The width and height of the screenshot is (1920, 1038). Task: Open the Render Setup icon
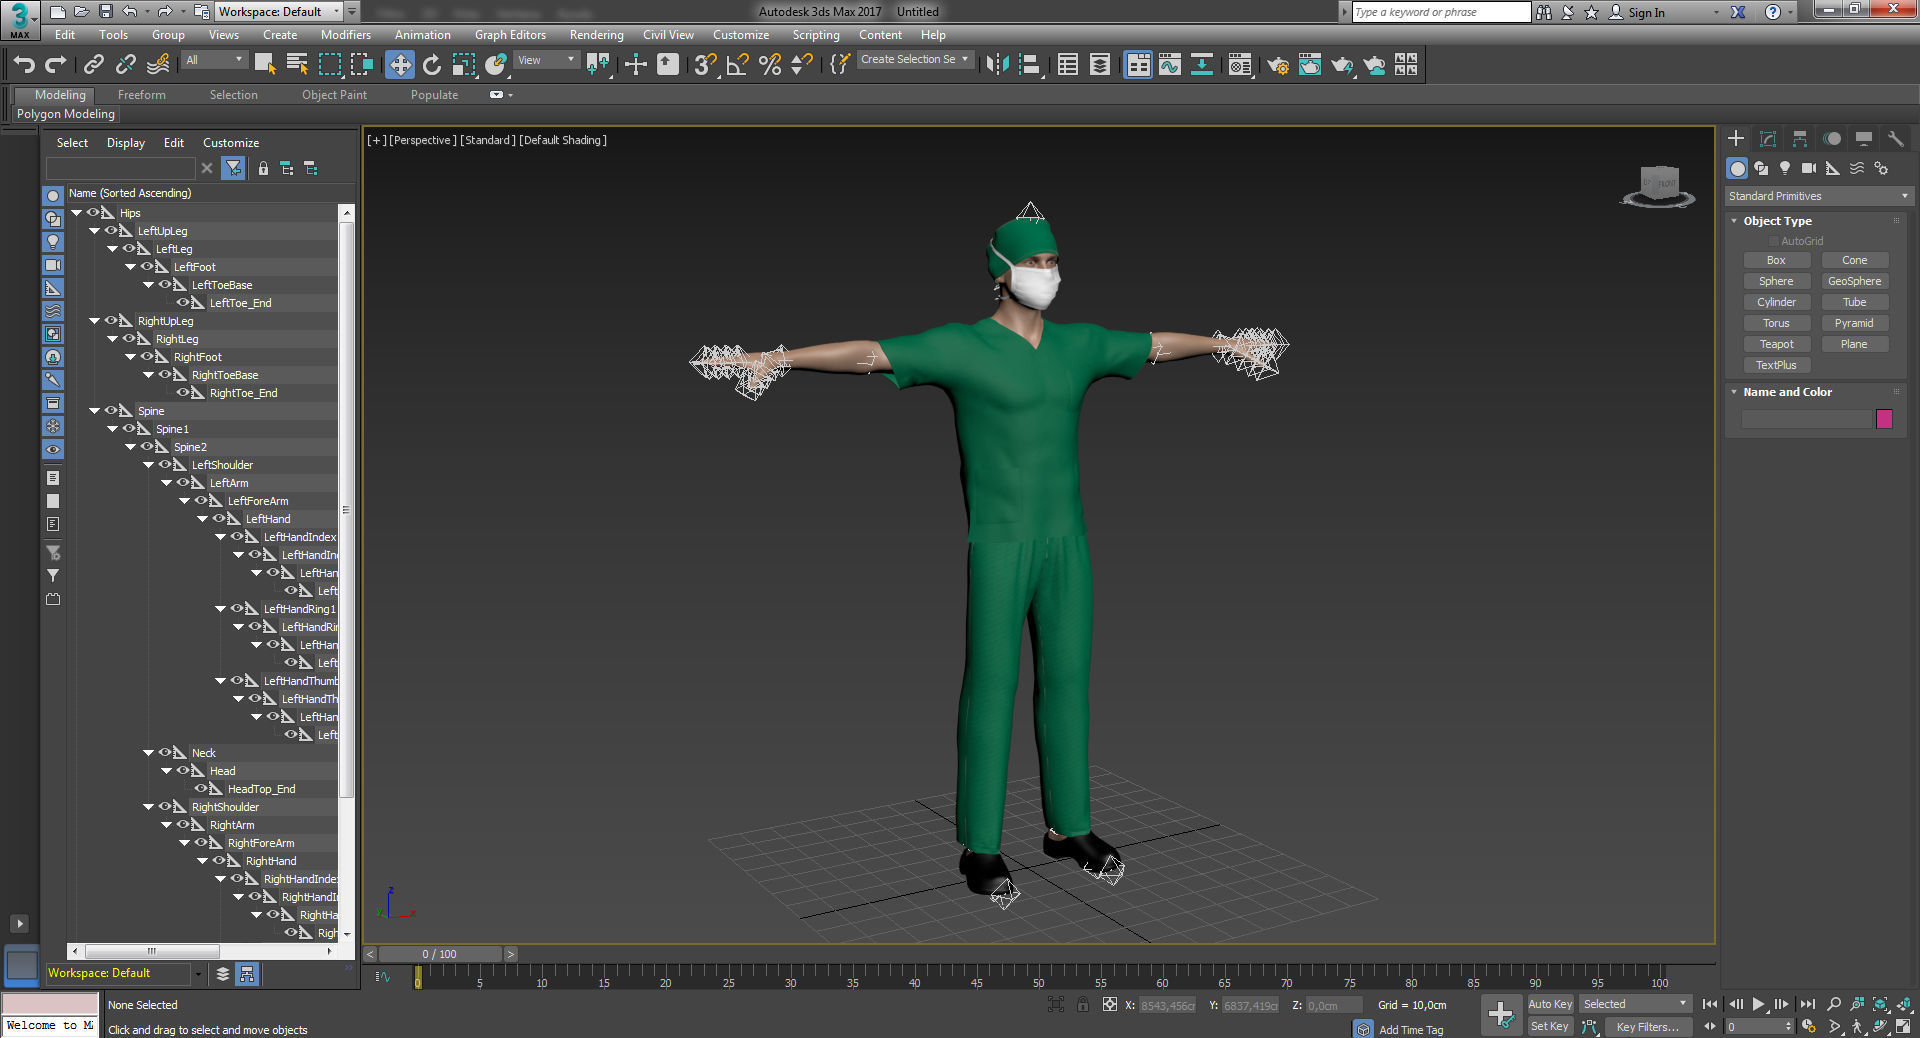(1278, 65)
